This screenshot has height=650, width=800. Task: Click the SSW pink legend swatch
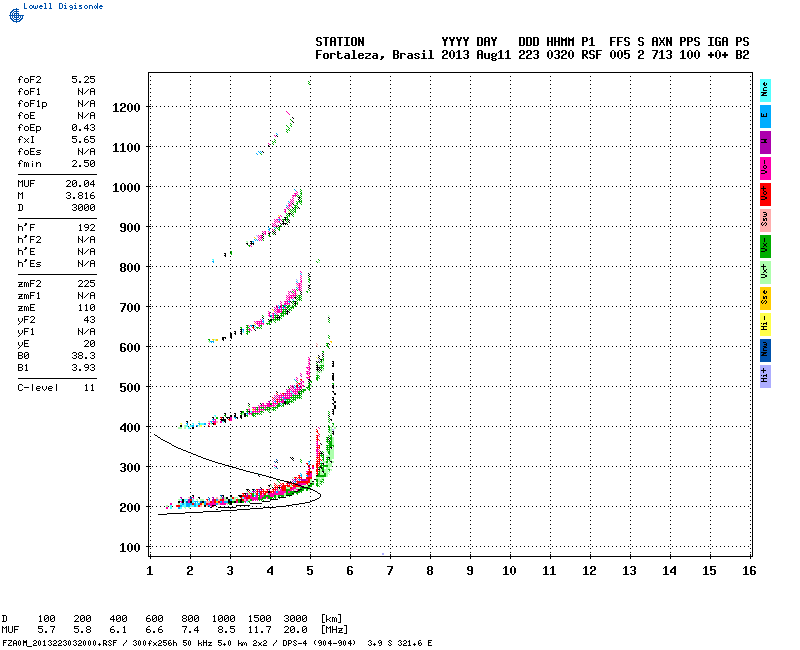(765, 220)
